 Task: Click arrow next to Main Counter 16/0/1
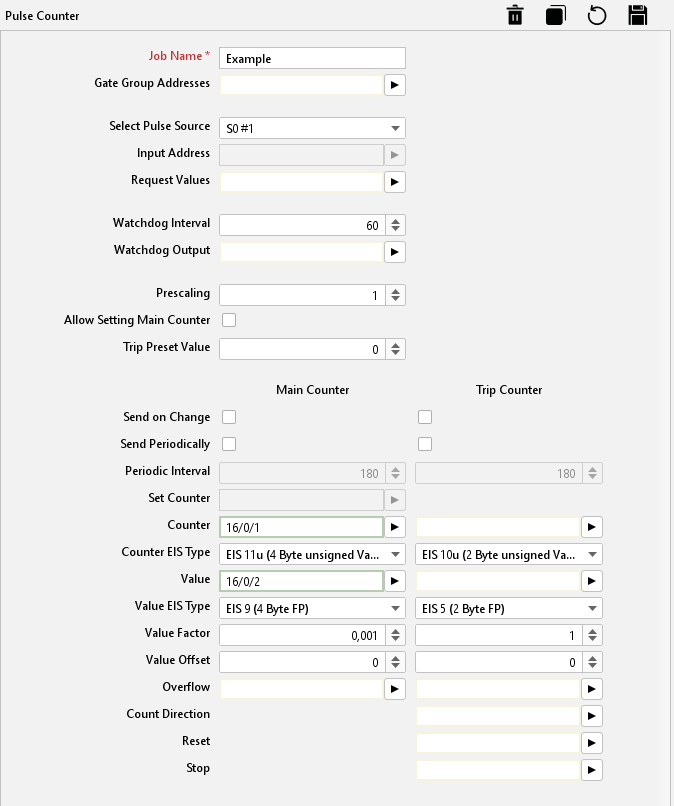395,526
